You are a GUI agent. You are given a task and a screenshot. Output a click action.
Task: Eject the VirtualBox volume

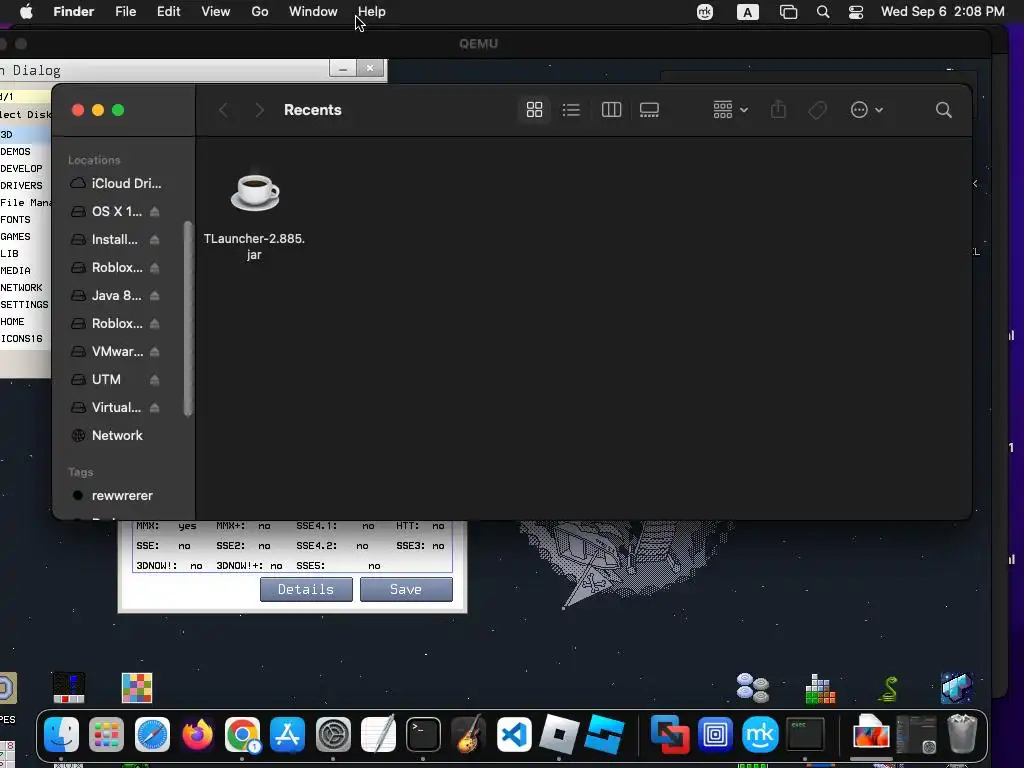click(155, 408)
